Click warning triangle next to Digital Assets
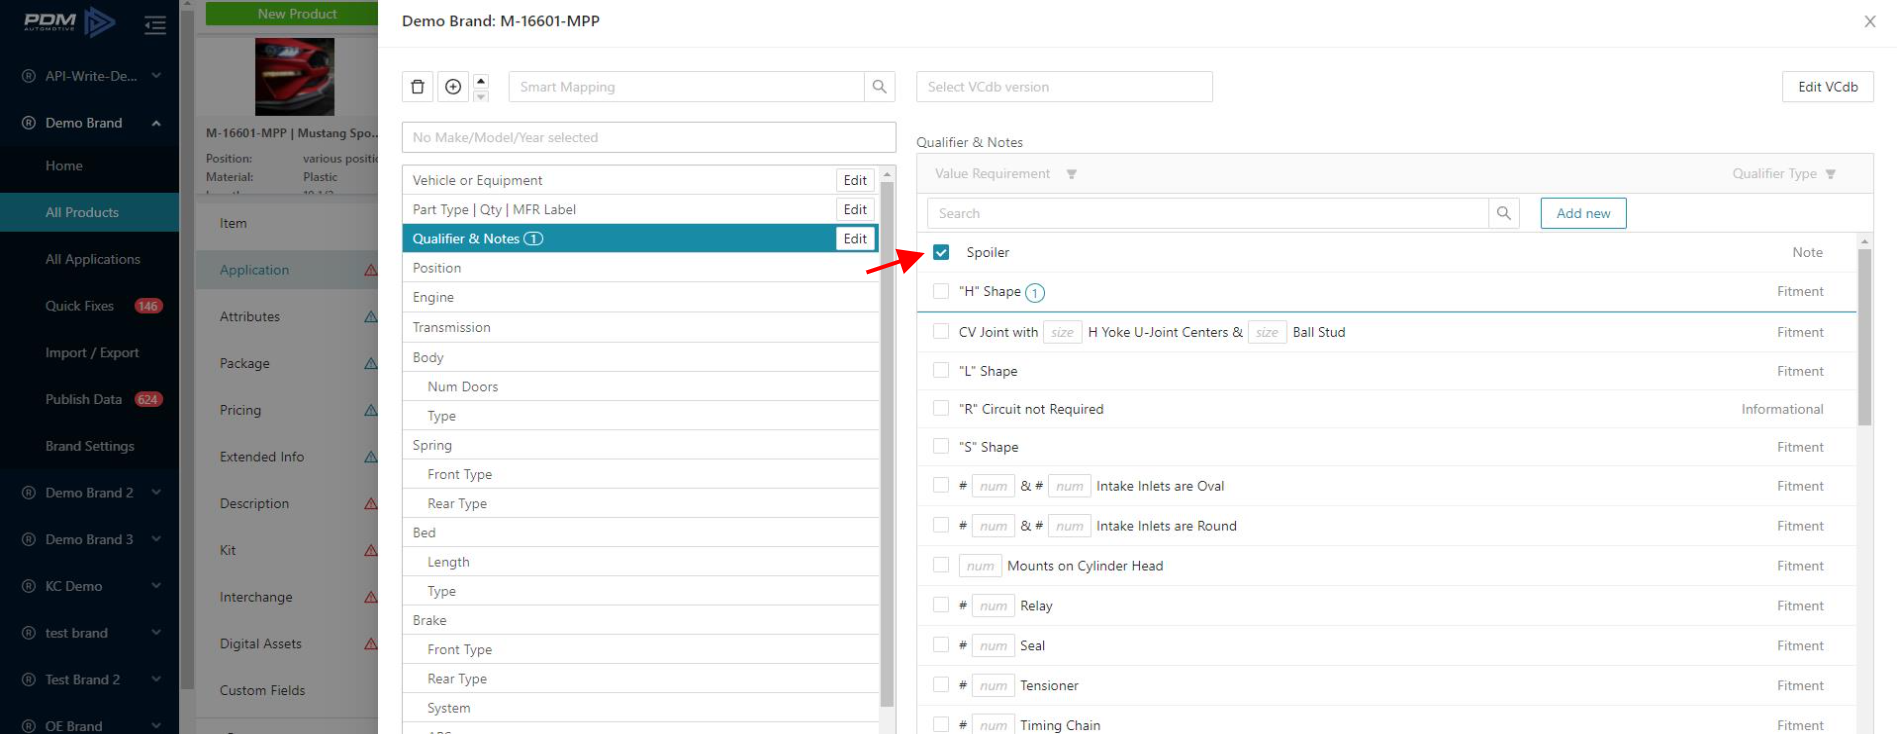Image resolution: width=1897 pixels, height=734 pixels. pyautogui.click(x=371, y=644)
